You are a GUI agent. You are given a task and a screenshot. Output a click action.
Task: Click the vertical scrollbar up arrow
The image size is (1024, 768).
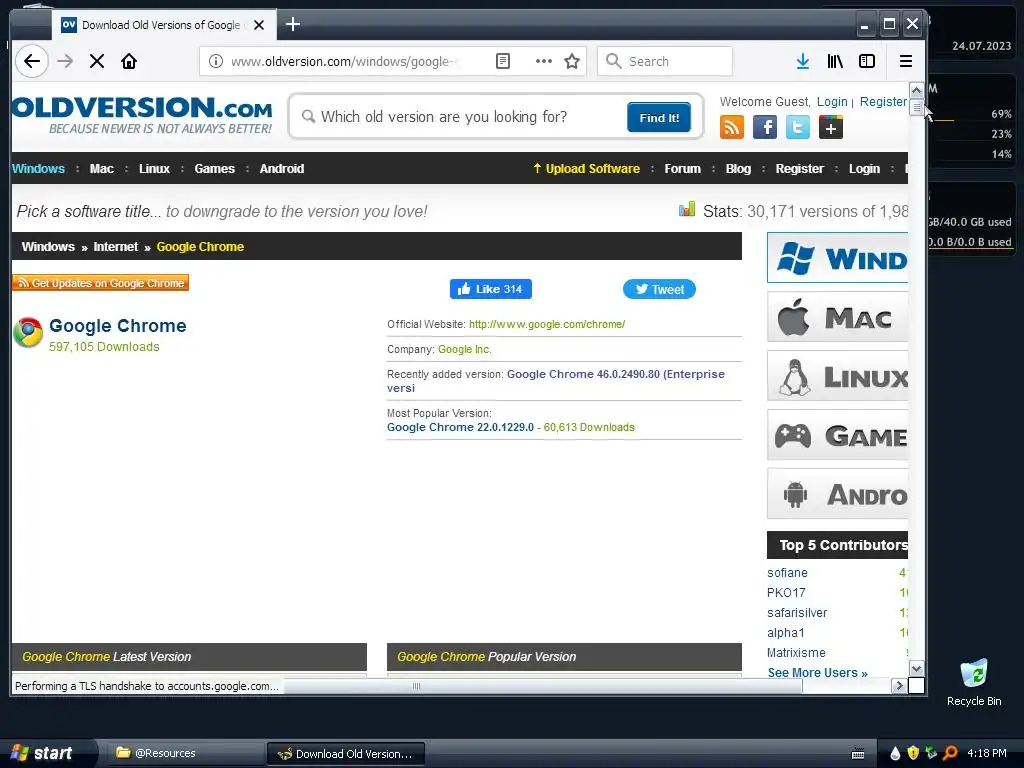[916, 90]
